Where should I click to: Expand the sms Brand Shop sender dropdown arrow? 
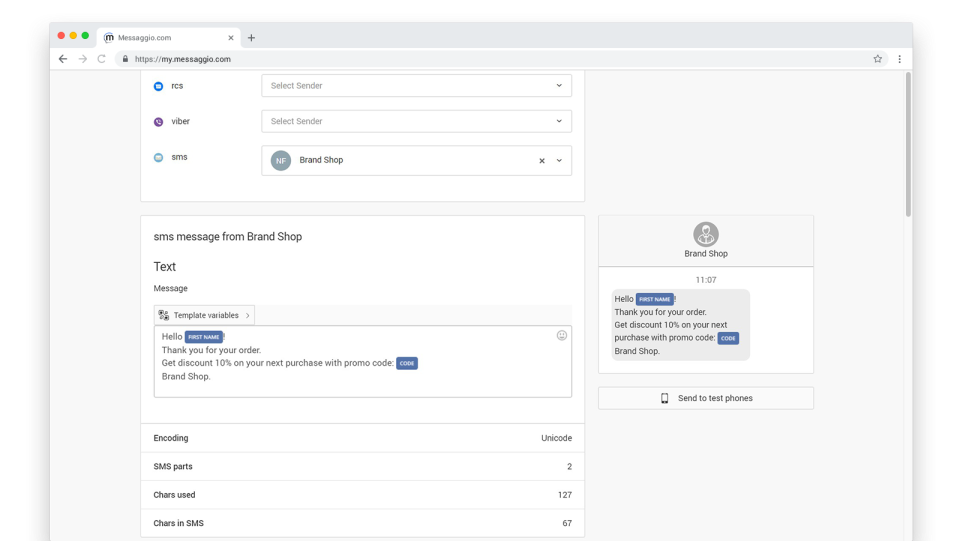pyautogui.click(x=559, y=160)
